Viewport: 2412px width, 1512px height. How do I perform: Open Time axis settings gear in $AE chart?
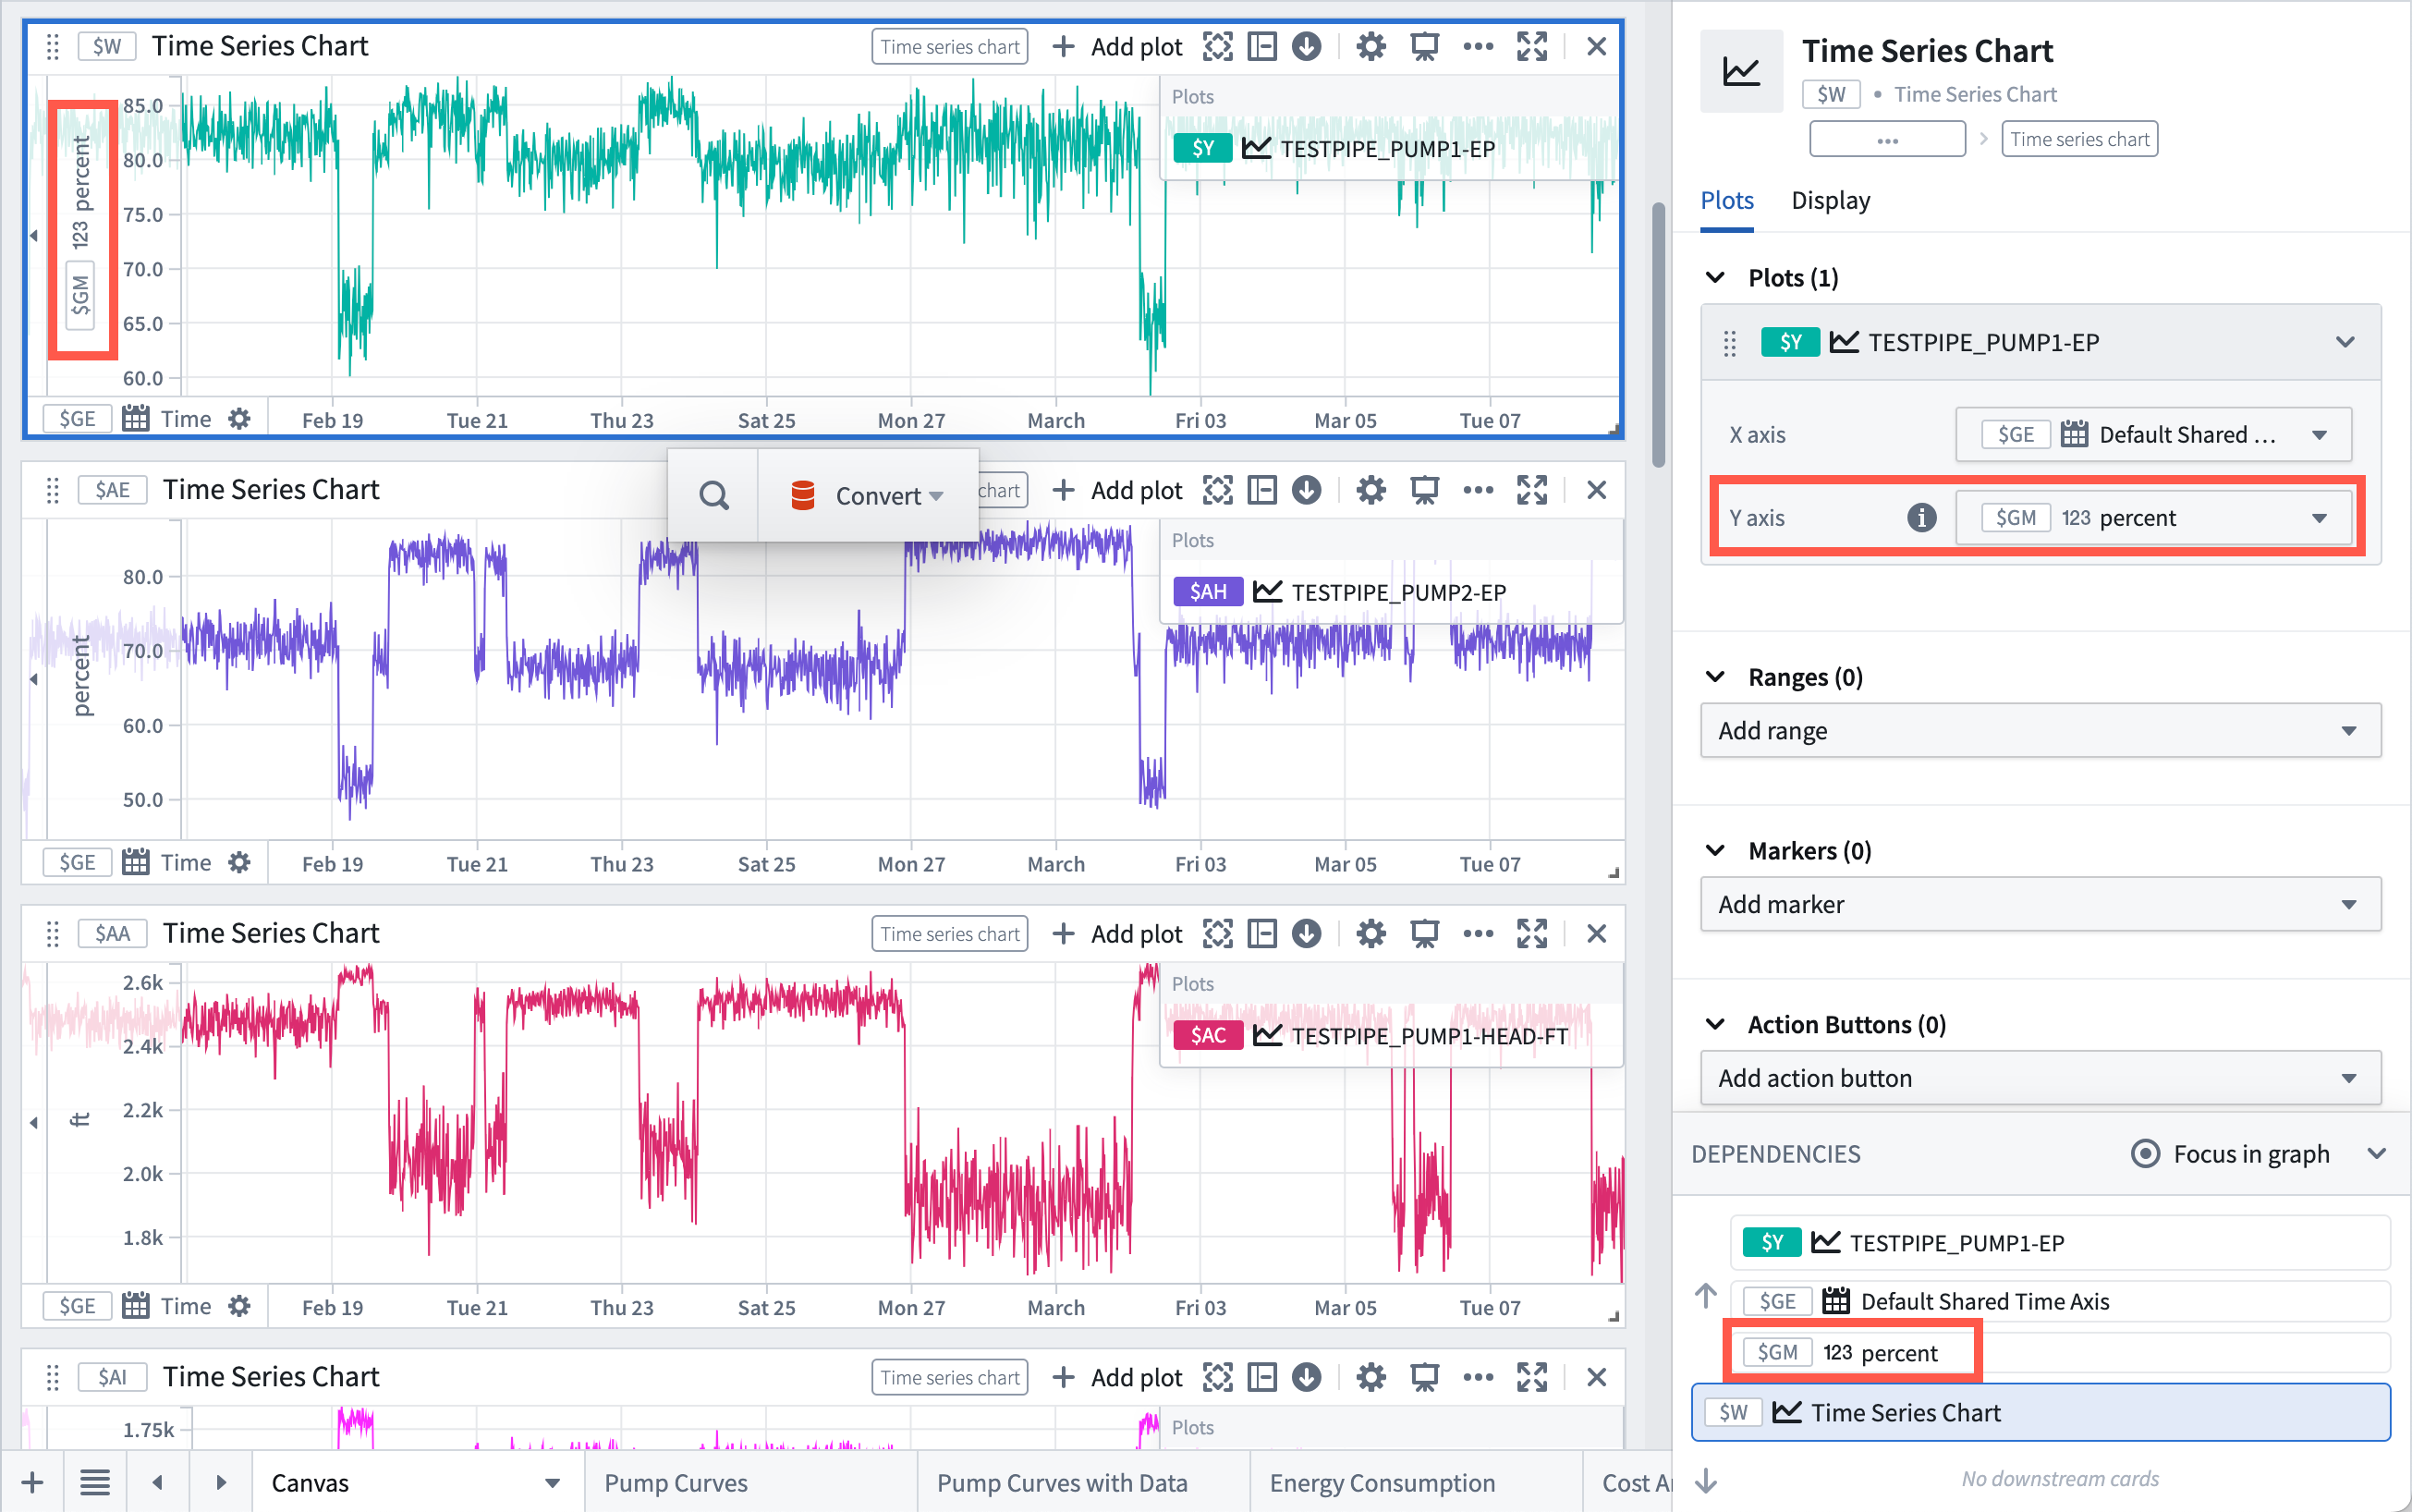point(239,862)
